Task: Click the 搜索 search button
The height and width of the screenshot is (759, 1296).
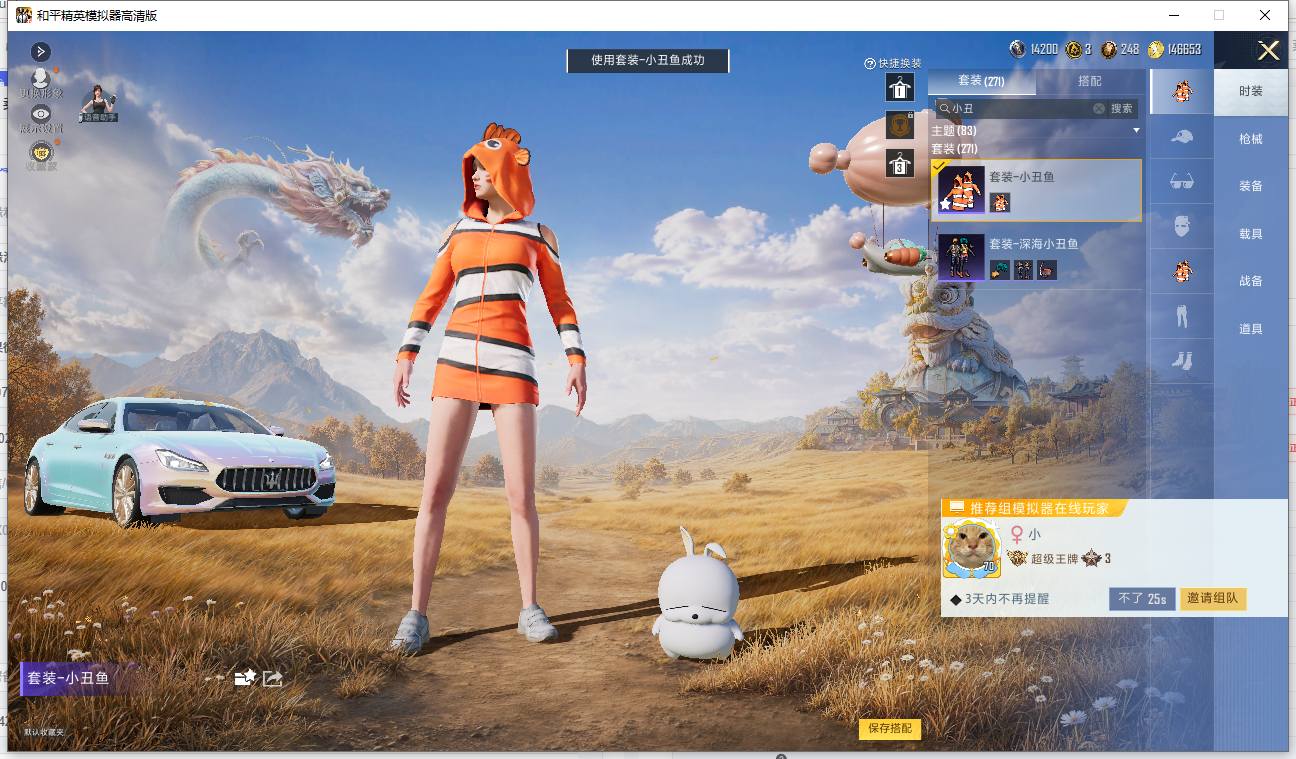Action: [1122, 108]
